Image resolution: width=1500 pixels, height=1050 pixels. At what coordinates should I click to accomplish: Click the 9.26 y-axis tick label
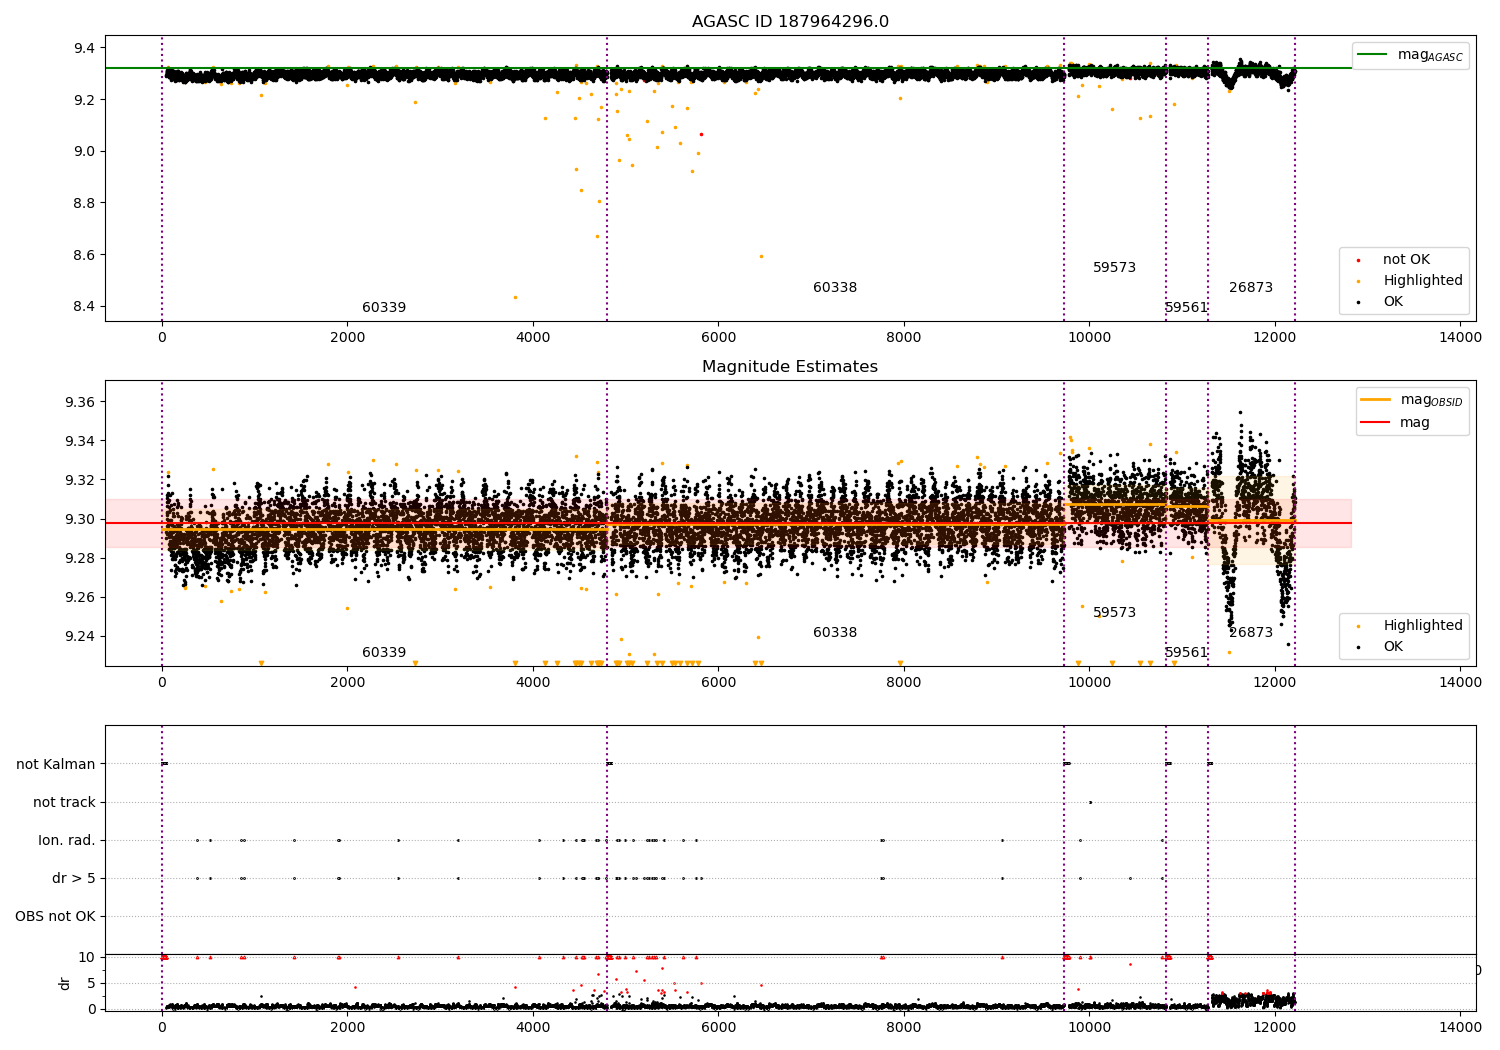pos(81,598)
